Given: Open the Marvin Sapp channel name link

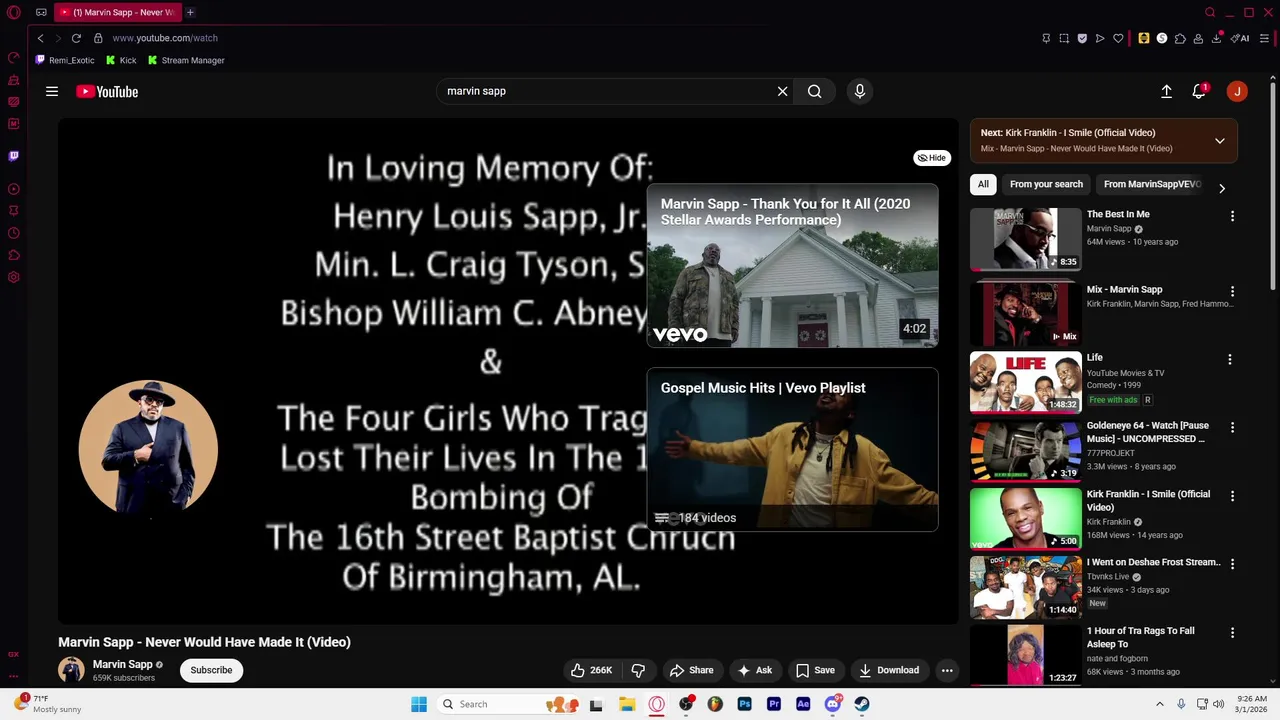Looking at the screenshot, I should [x=122, y=664].
